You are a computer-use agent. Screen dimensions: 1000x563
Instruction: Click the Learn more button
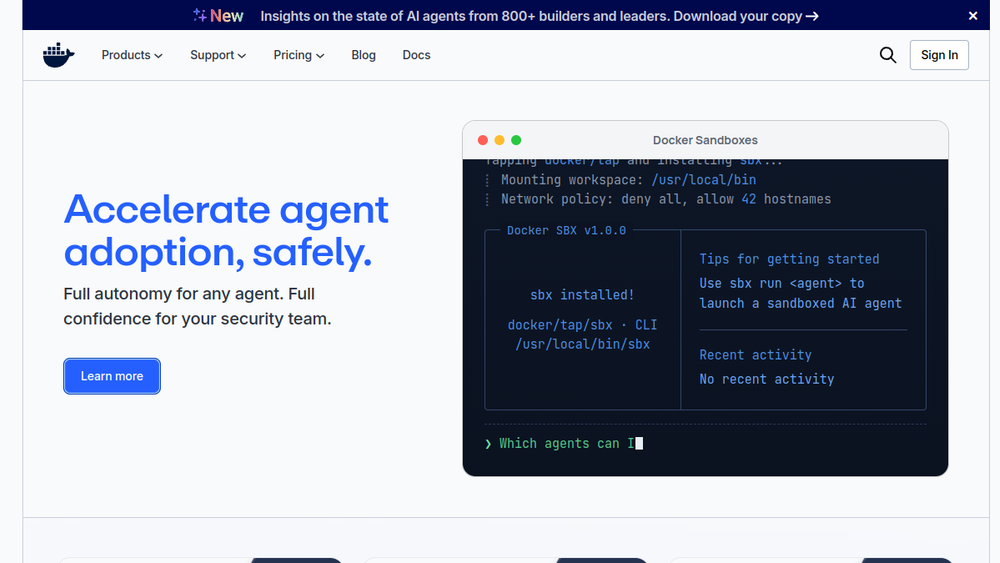tap(112, 376)
